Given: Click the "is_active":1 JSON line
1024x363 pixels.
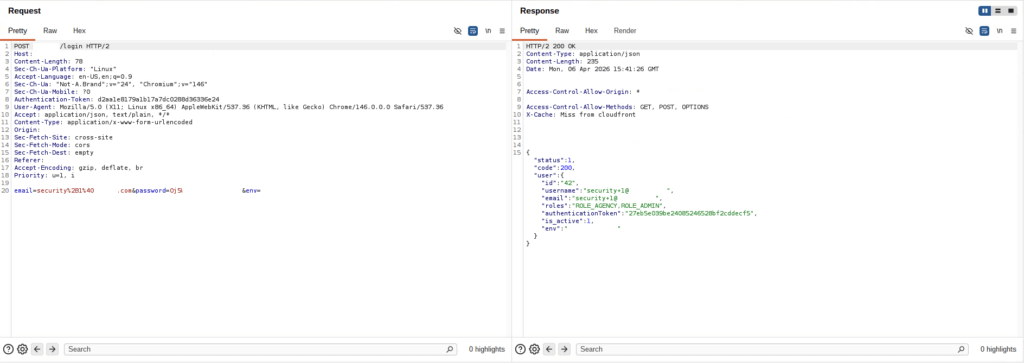Looking at the screenshot, I should click(x=568, y=221).
